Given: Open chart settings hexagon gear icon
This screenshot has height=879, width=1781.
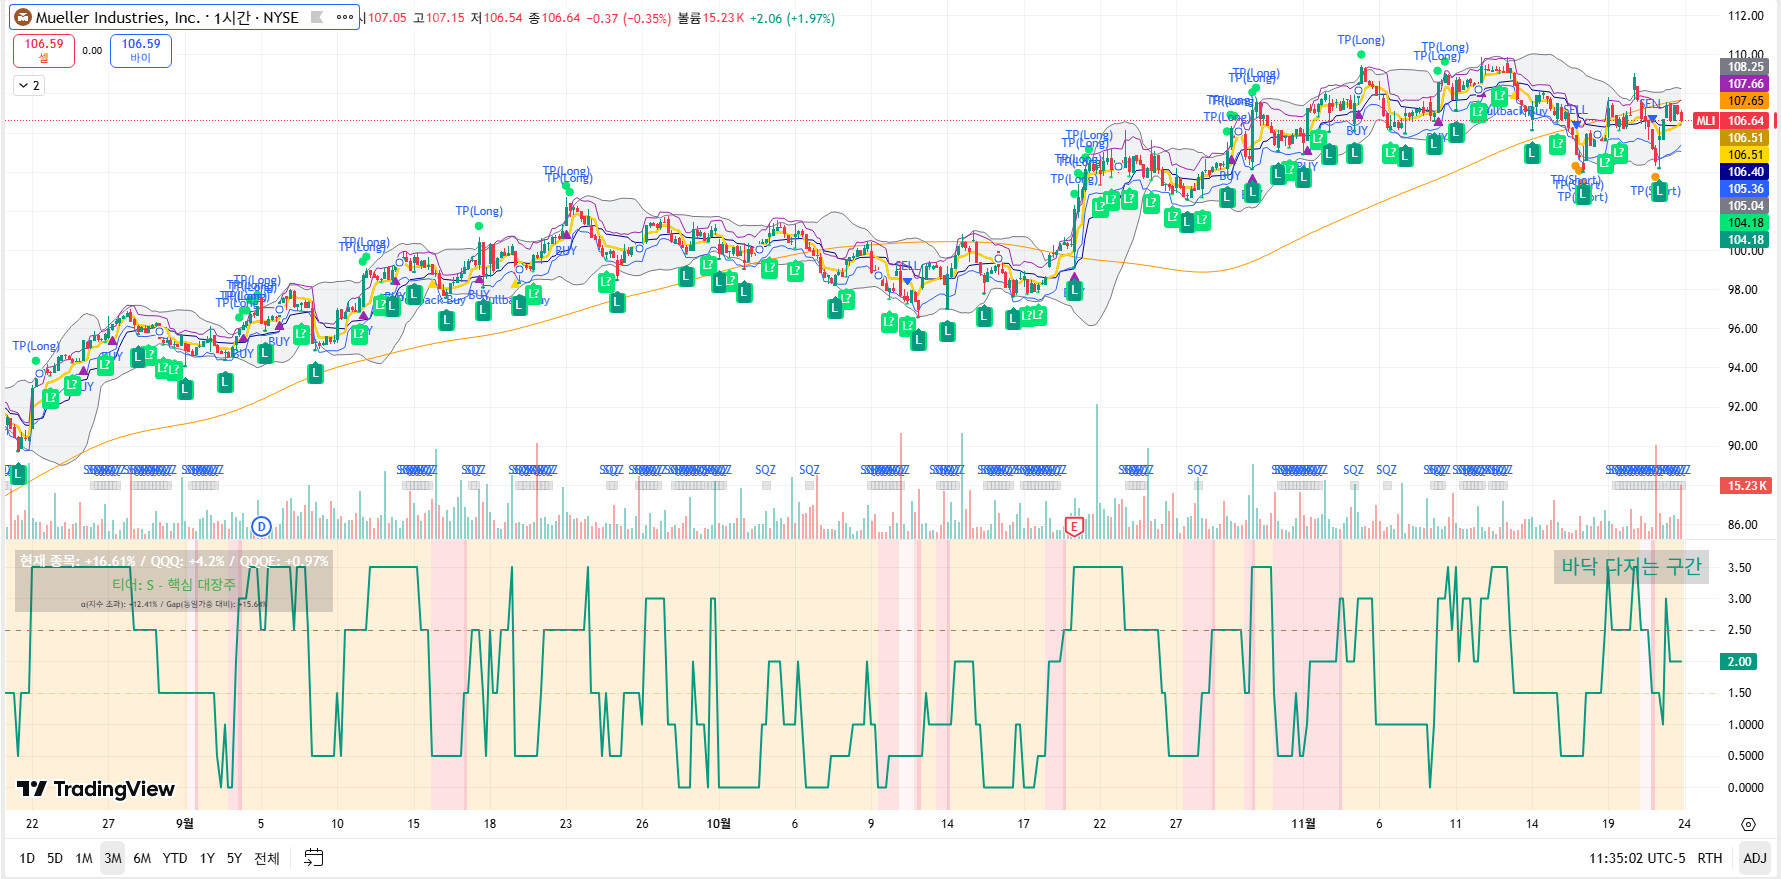Looking at the screenshot, I should 1748,824.
